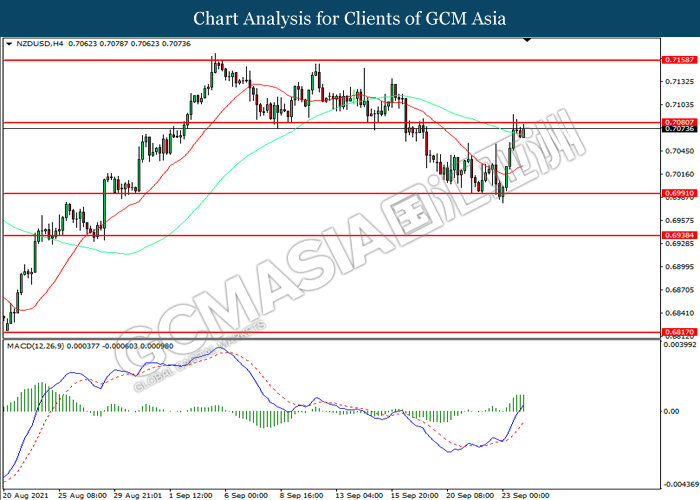This screenshot has height=500, width=700.
Task: Click the 20 Aug 2021 date label
Action: point(24,496)
